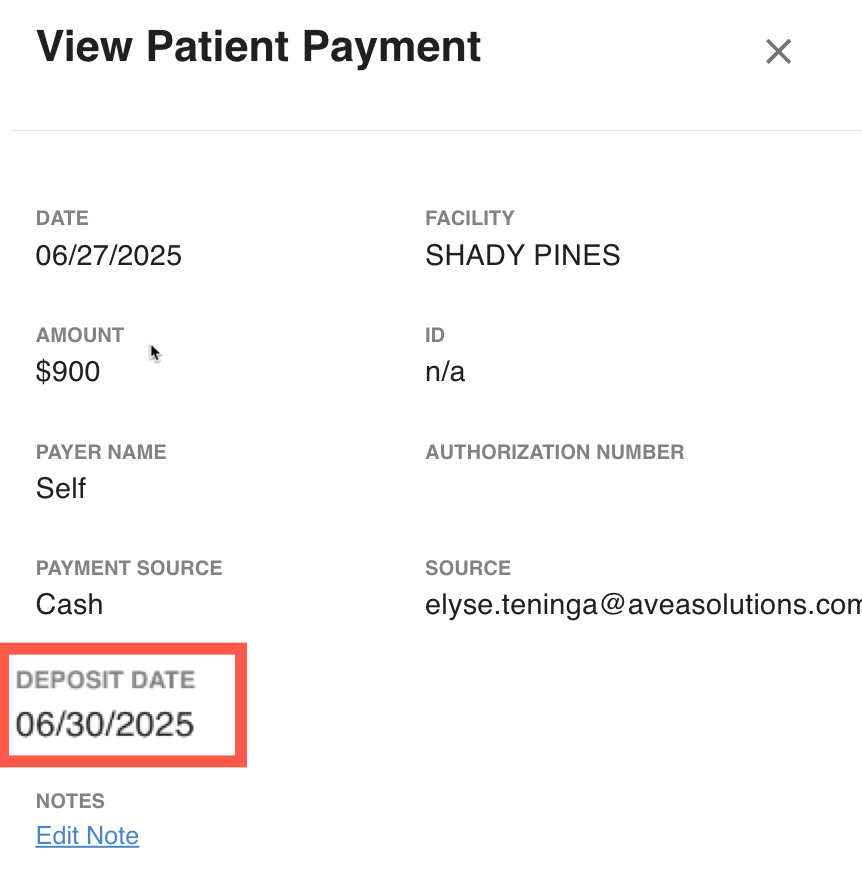The width and height of the screenshot is (862, 872).
Task: Close the View Patient Payment dialog
Action: (x=778, y=52)
